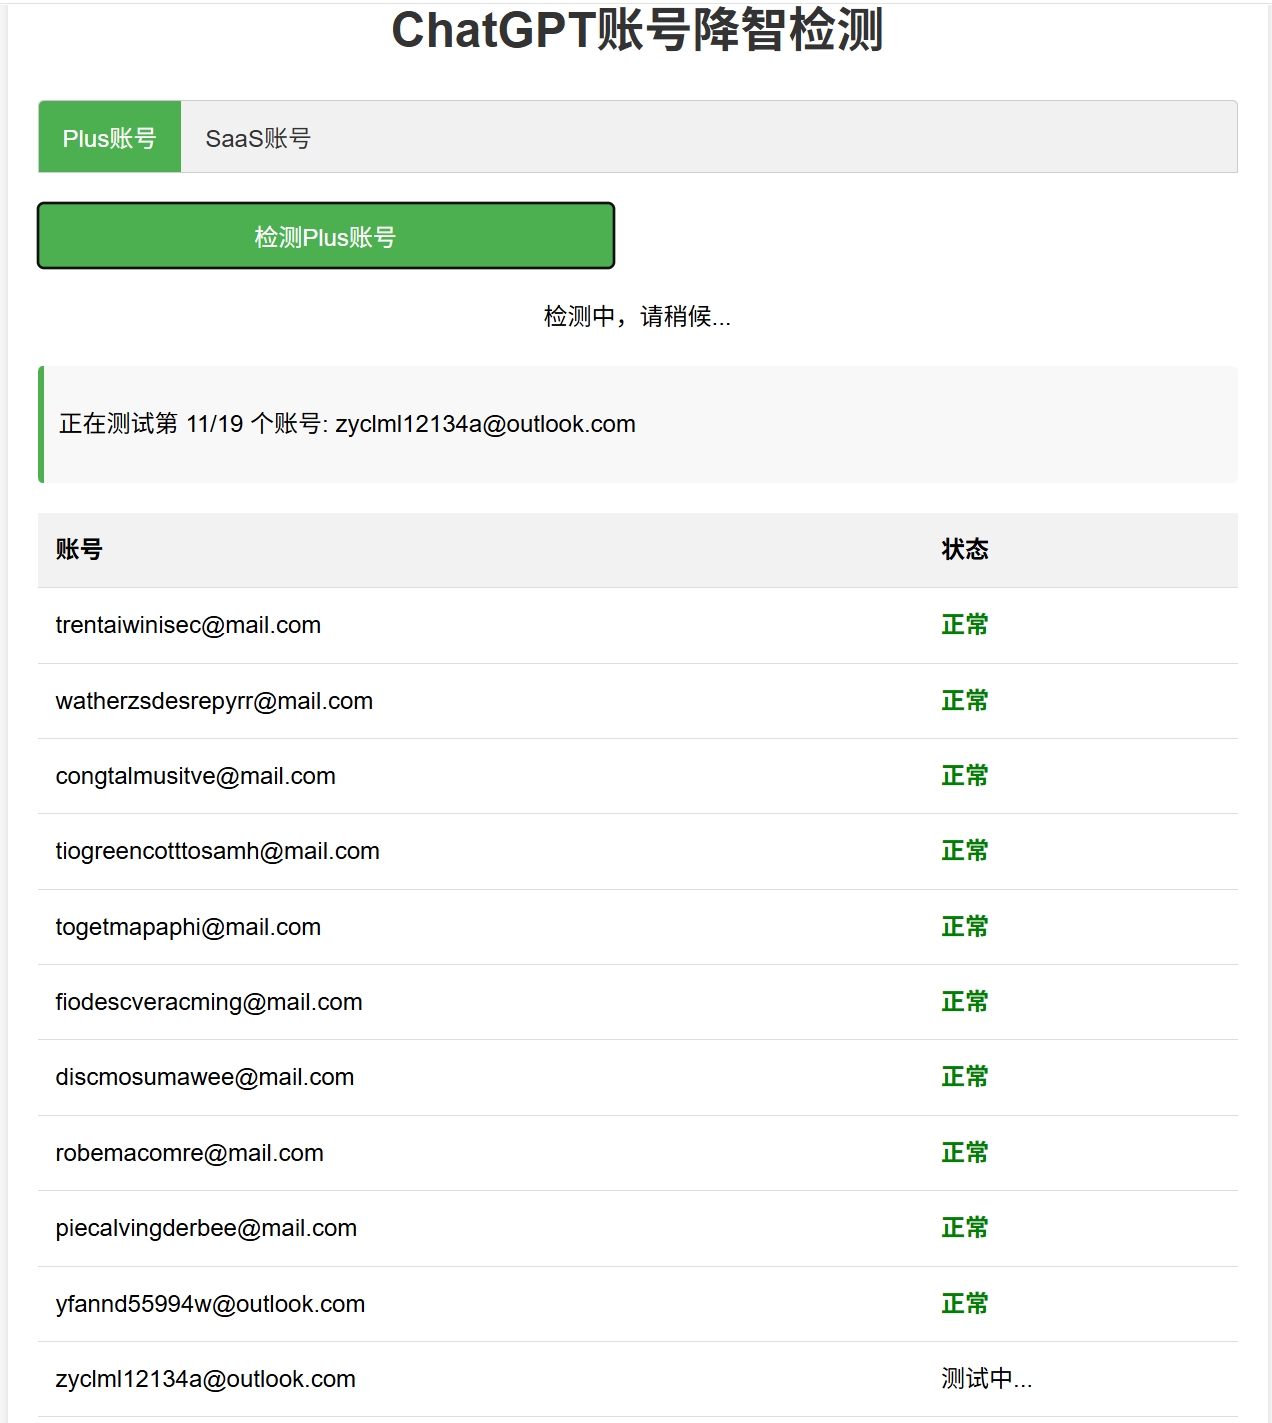Click the 状态 table header
This screenshot has width=1272, height=1423.
pos(963,550)
